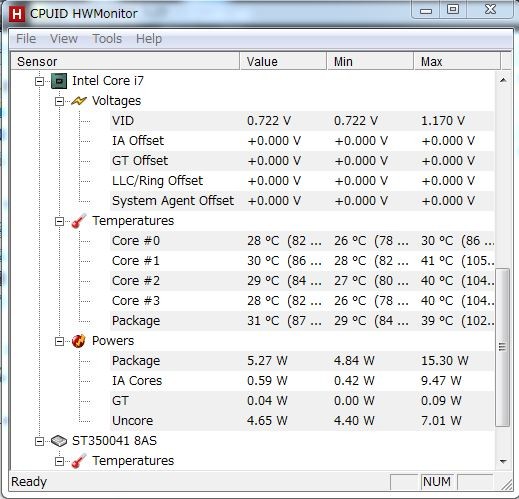Open the File menu
Image resolution: width=519 pixels, height=499 pixels.
(x=26, y=39)
